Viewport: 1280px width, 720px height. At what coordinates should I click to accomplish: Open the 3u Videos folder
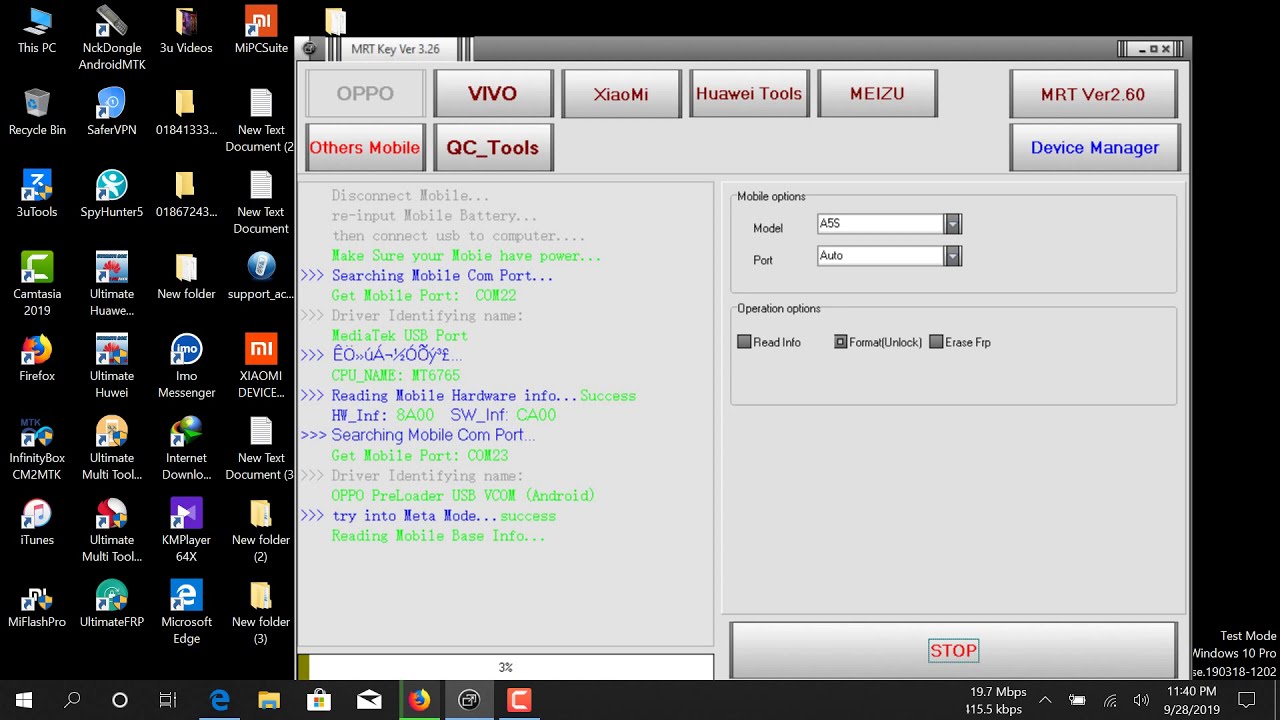pyautogui.click(x=186, y=30)
